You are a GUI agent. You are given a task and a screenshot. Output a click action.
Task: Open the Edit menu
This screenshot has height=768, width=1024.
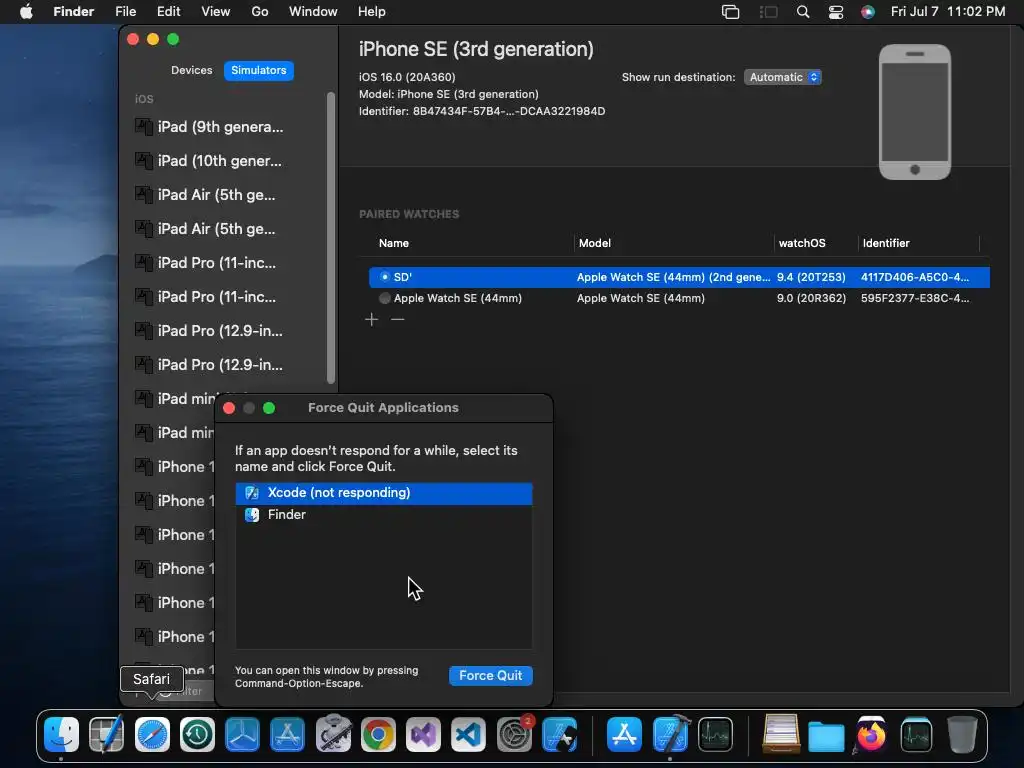pyautogui.click(x=168, y=12)
